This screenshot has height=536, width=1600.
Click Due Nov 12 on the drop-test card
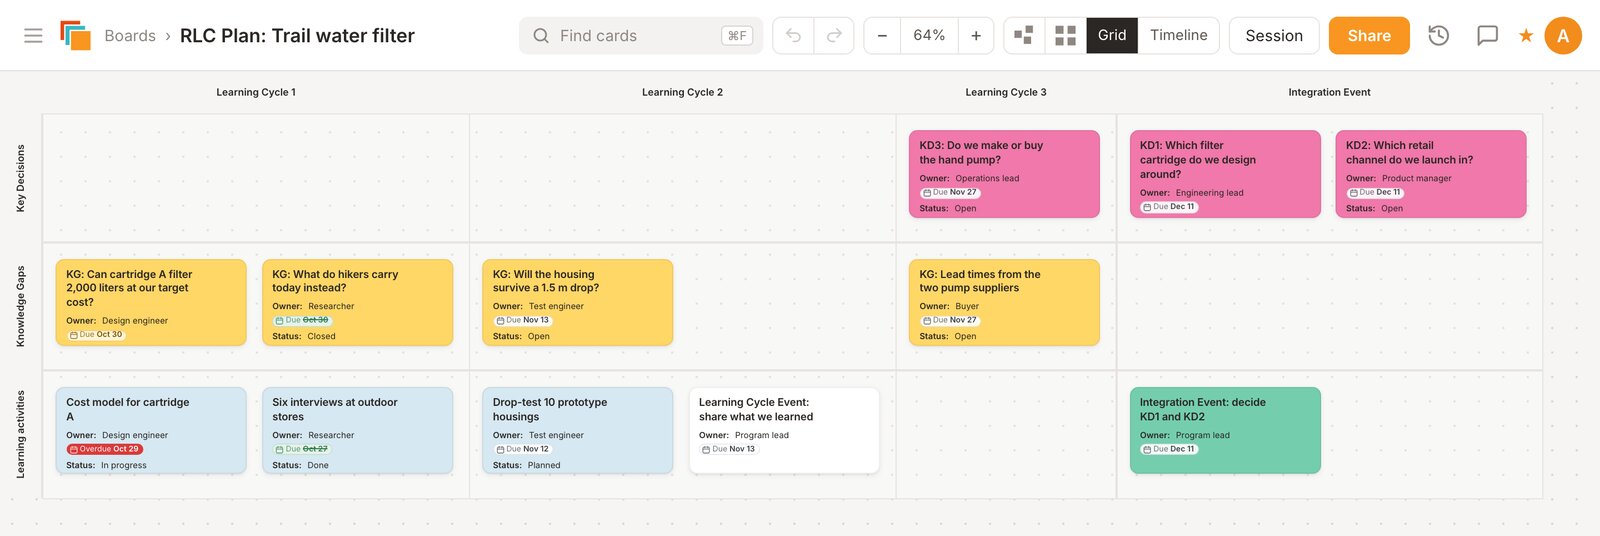523,449
